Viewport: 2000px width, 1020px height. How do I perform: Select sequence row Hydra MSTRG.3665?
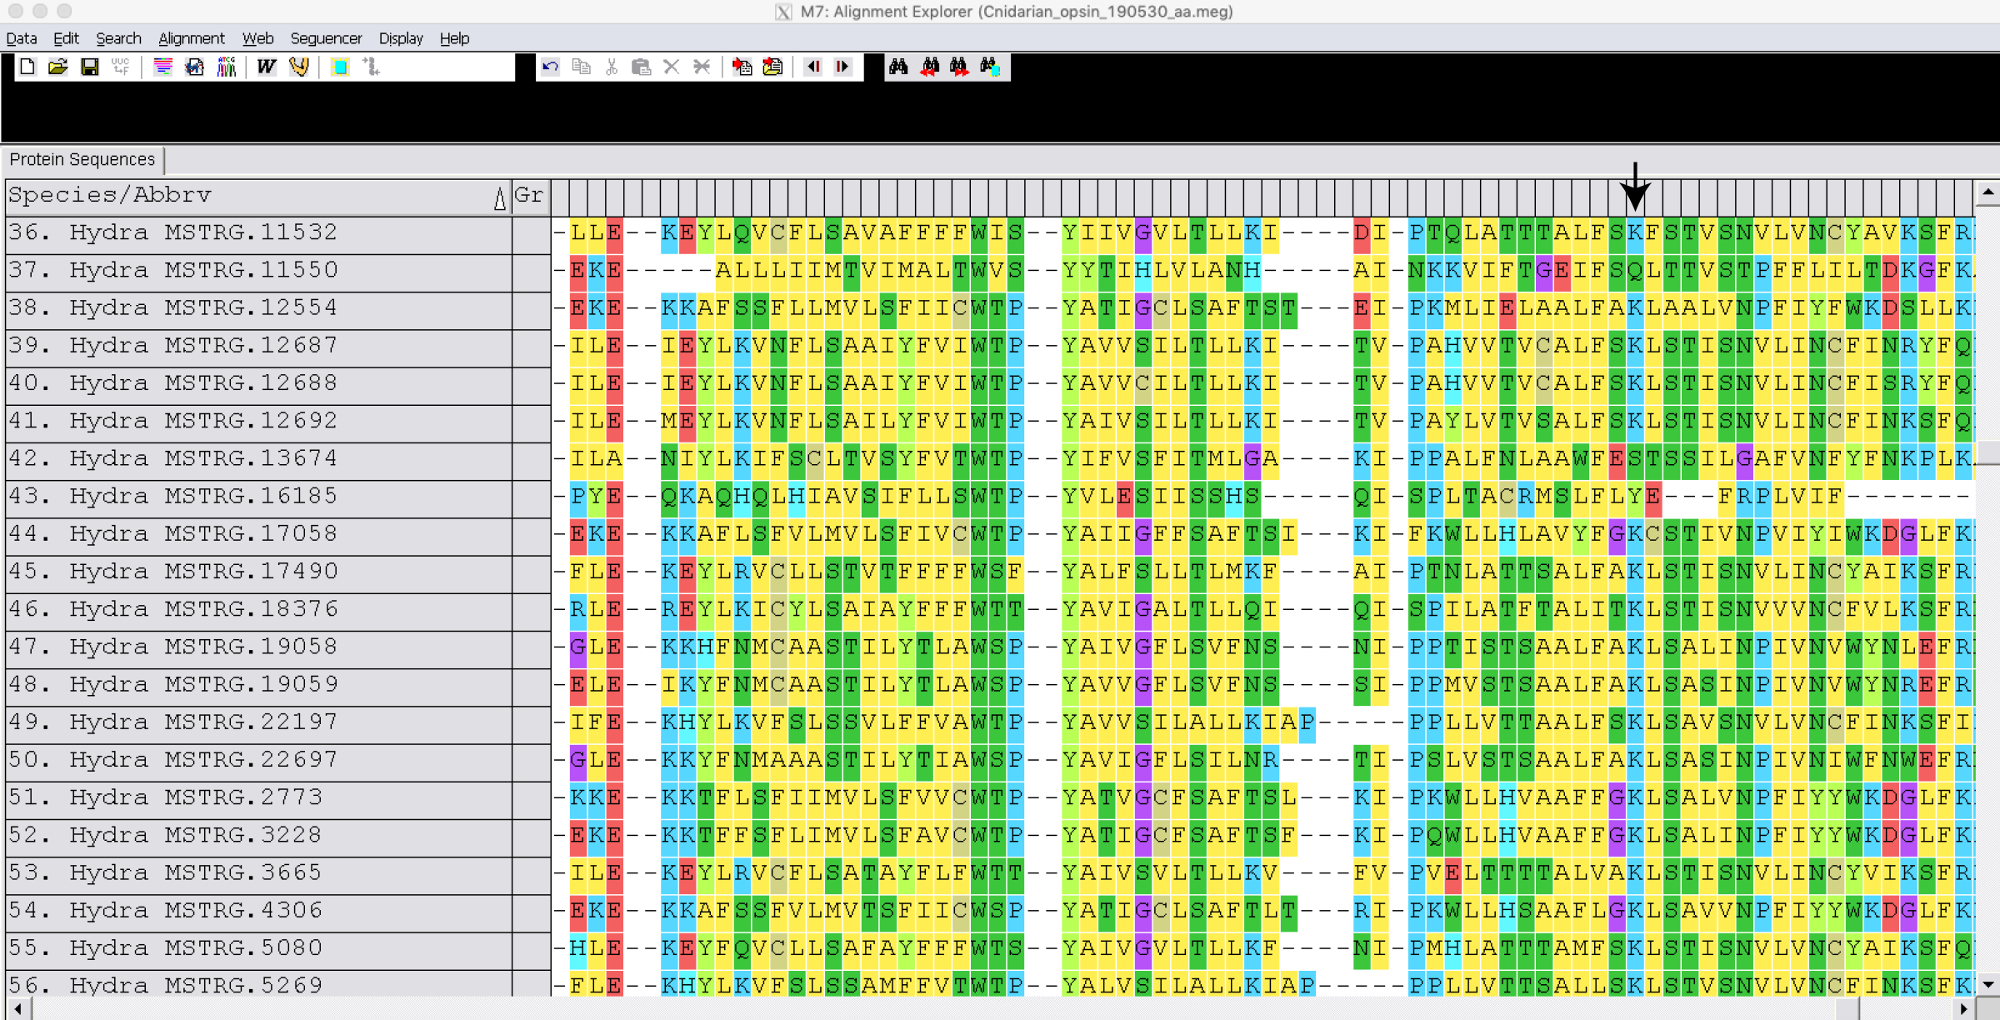[258, 874]
